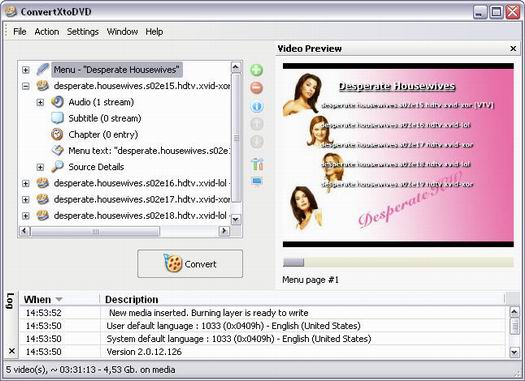525x381 pixels.
Task: Click the Log vertical tab label
Action: tap(10, 301)
